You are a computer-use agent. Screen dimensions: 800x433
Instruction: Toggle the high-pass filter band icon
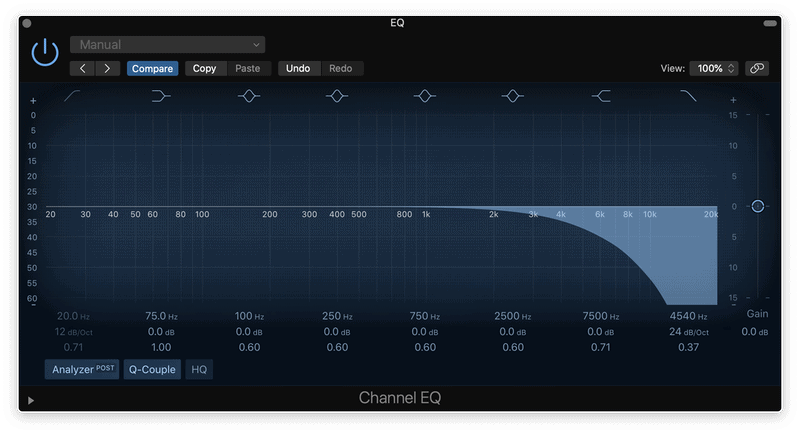click(72, 95)
